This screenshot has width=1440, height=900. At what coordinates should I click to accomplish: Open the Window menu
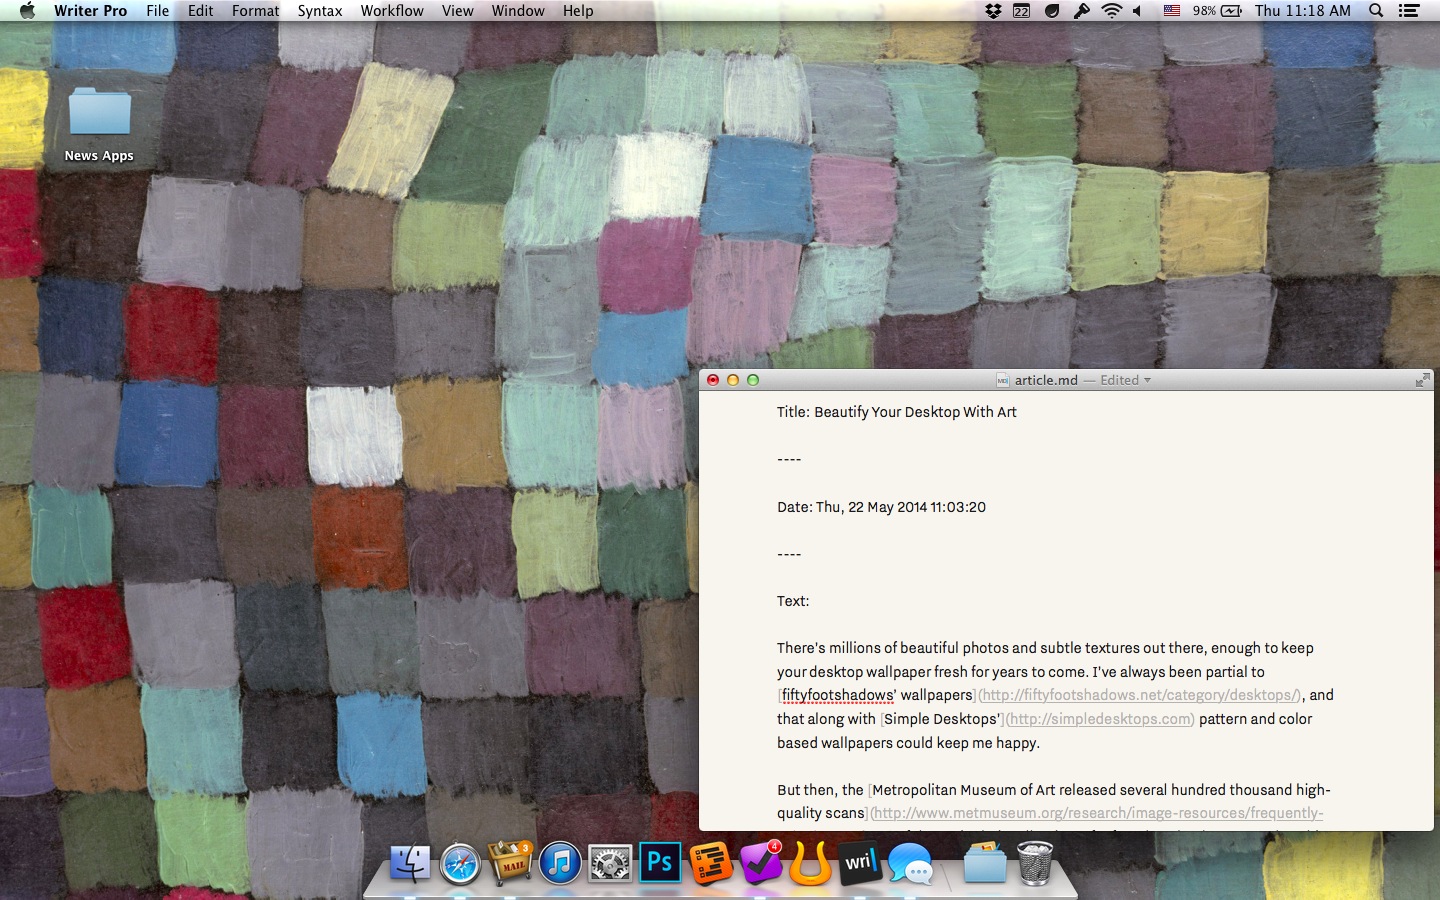(x=518, y=11)
